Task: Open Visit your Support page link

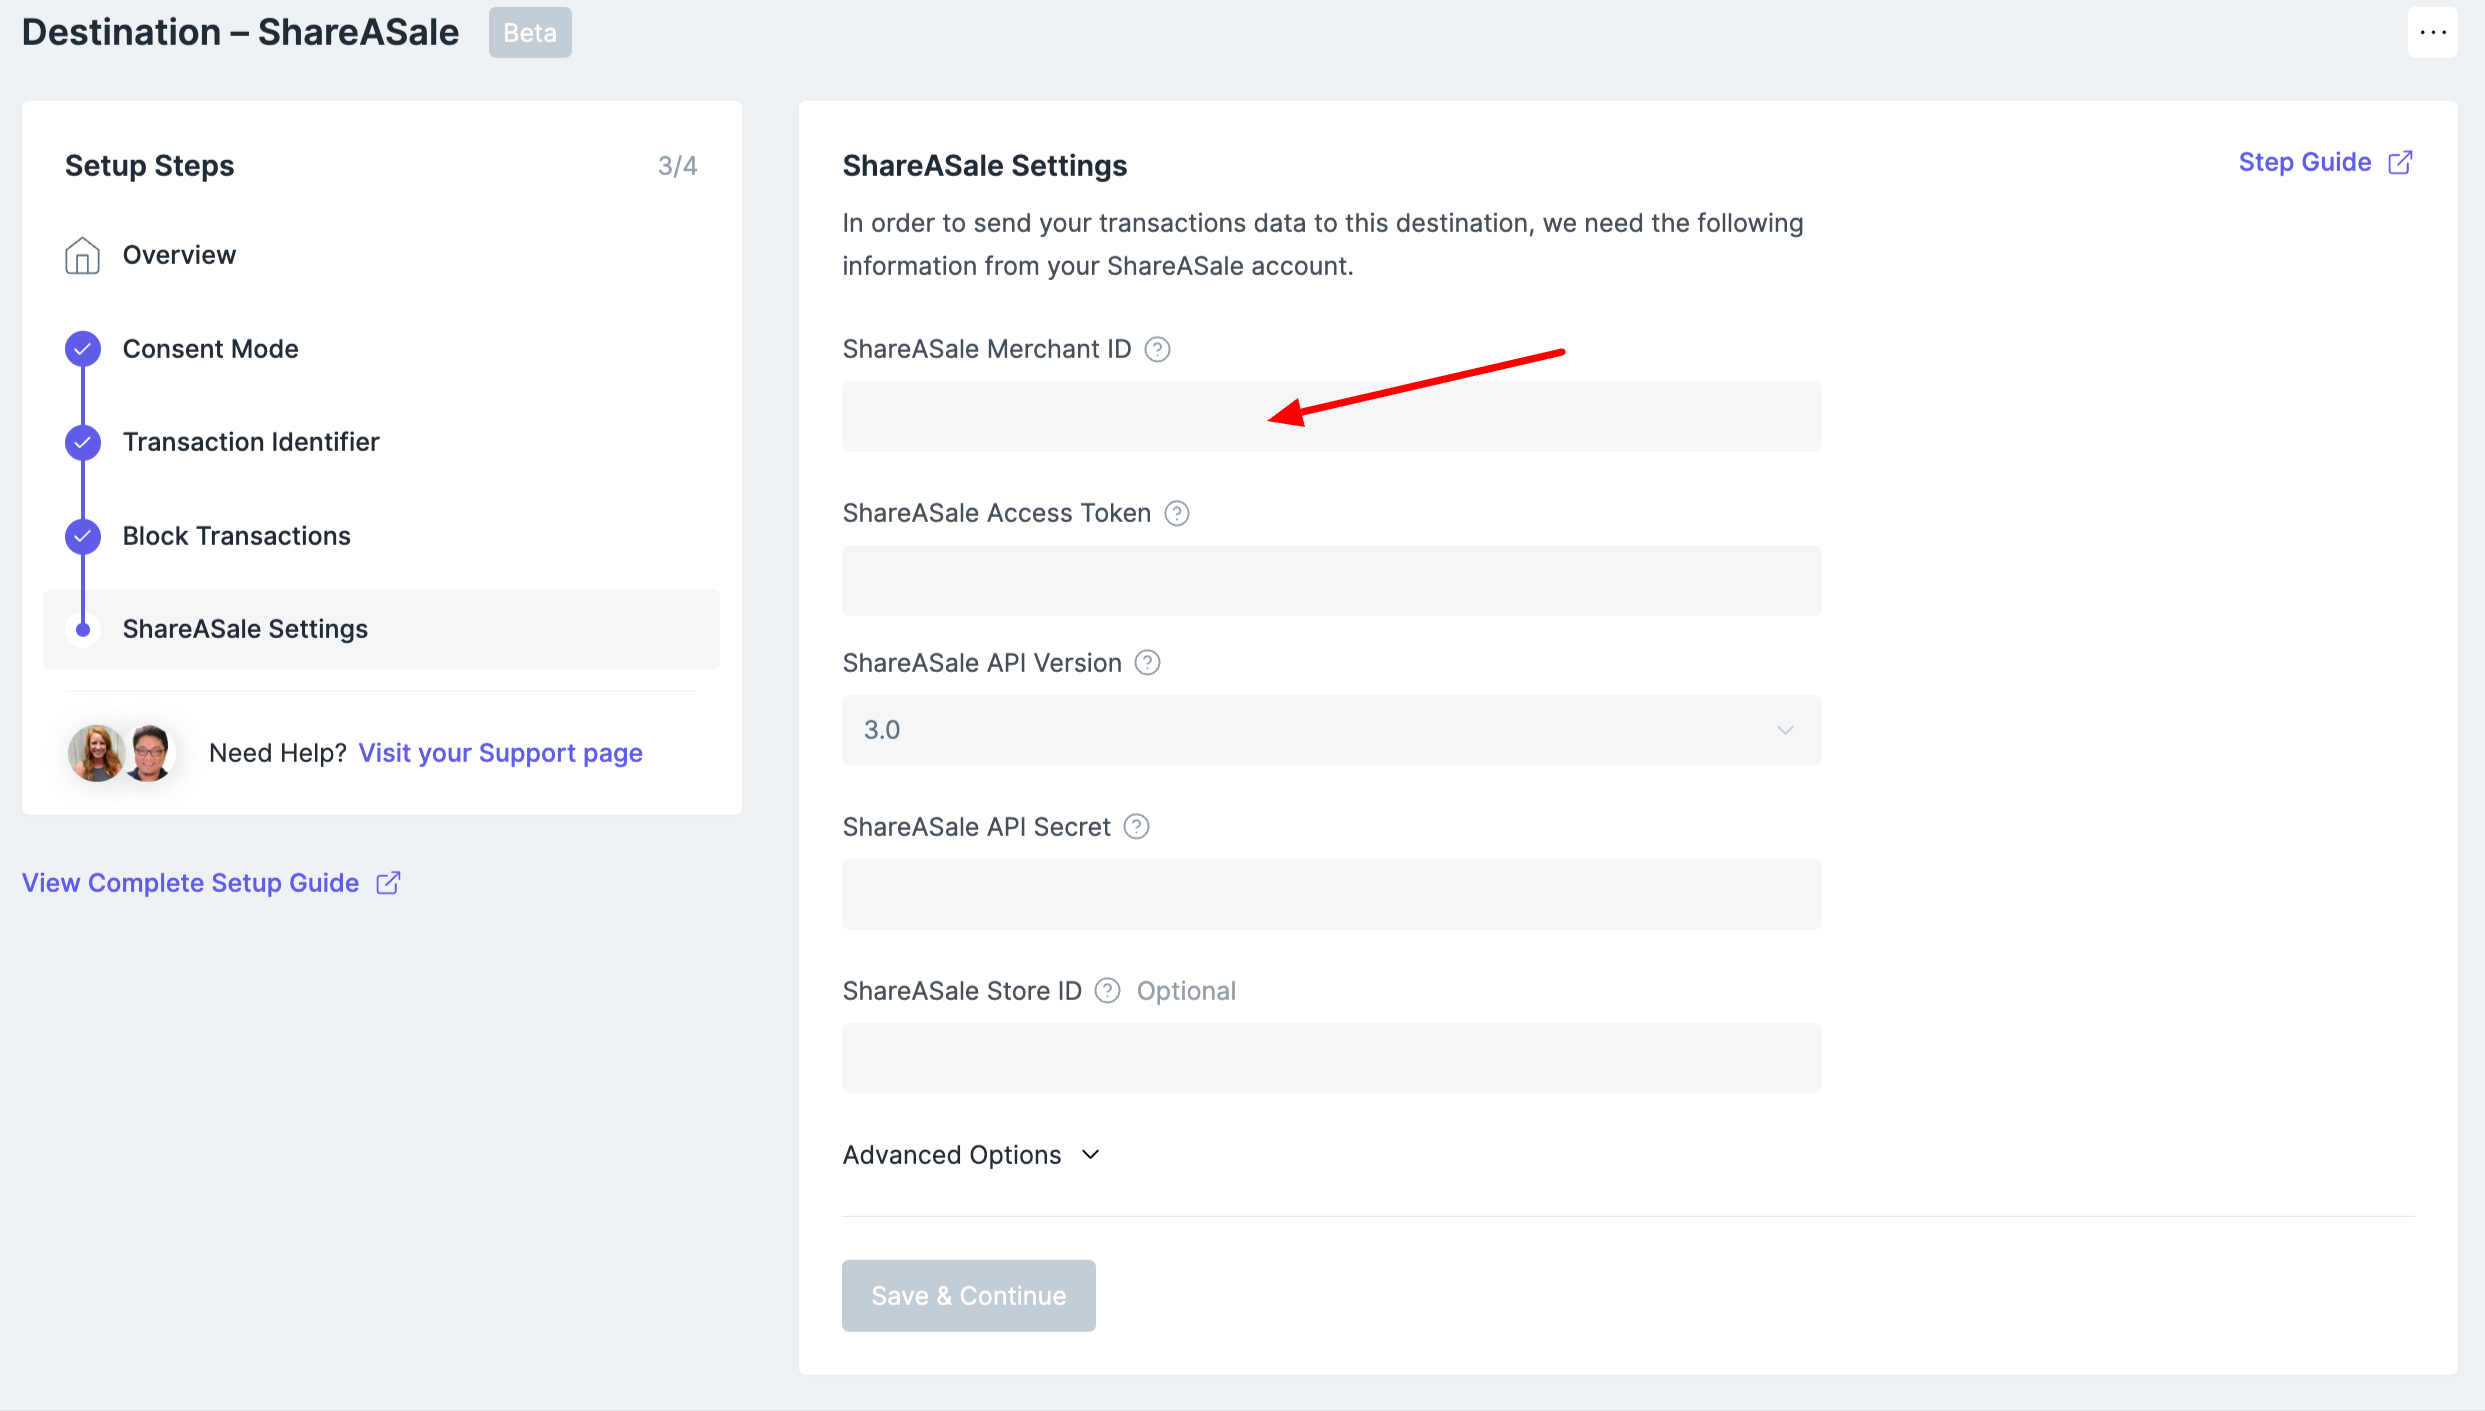Action: click(x=500, y=753)
